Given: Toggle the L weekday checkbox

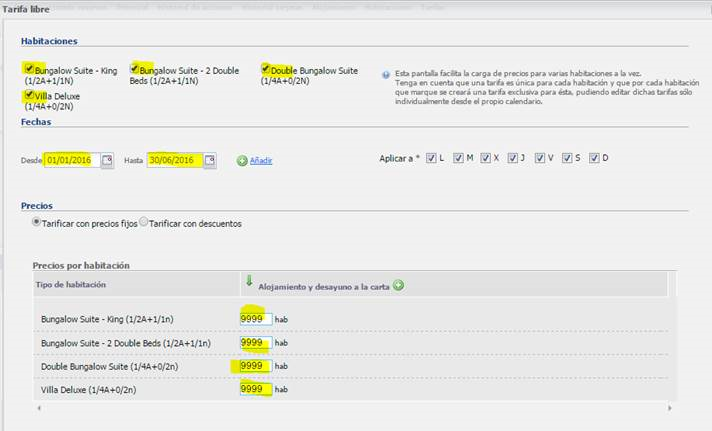Looking at the screenshot, I should [x=431, y=158].
